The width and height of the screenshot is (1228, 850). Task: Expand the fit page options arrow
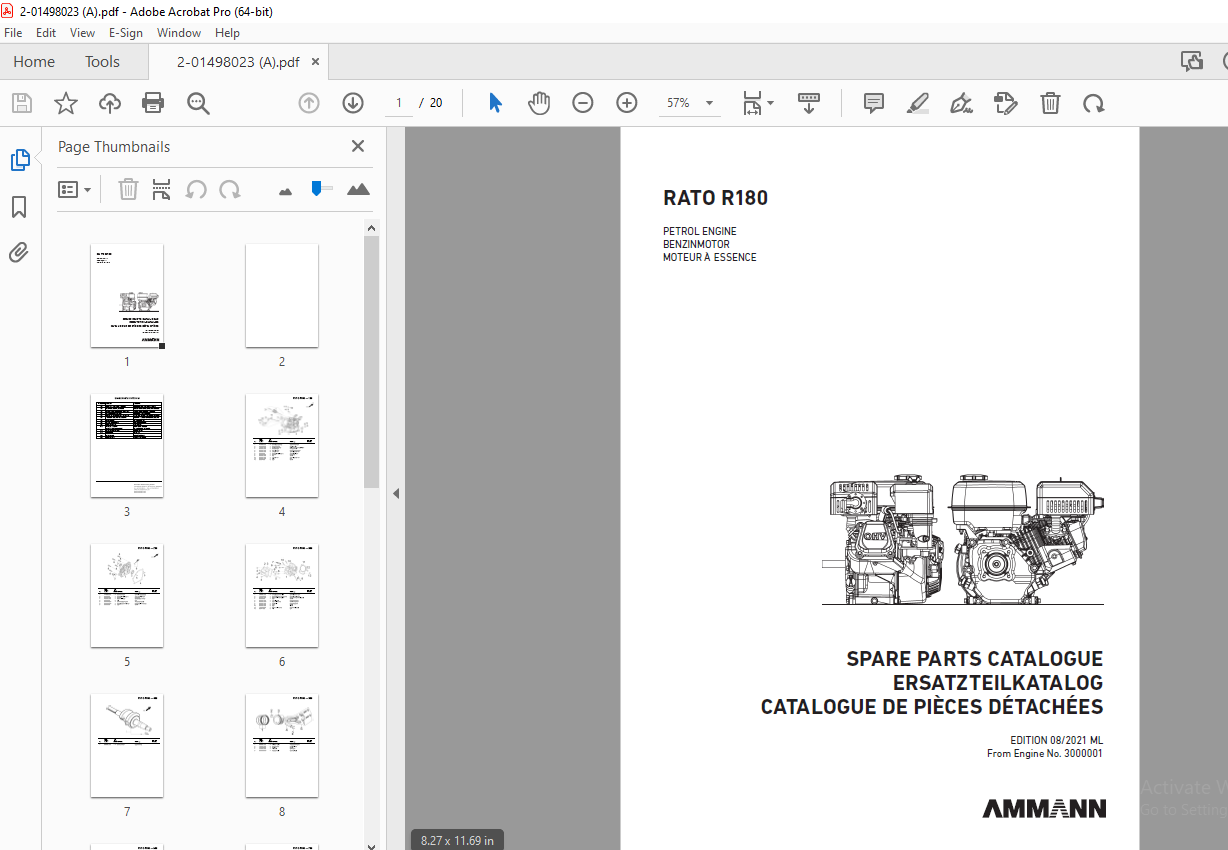point(770,103)
